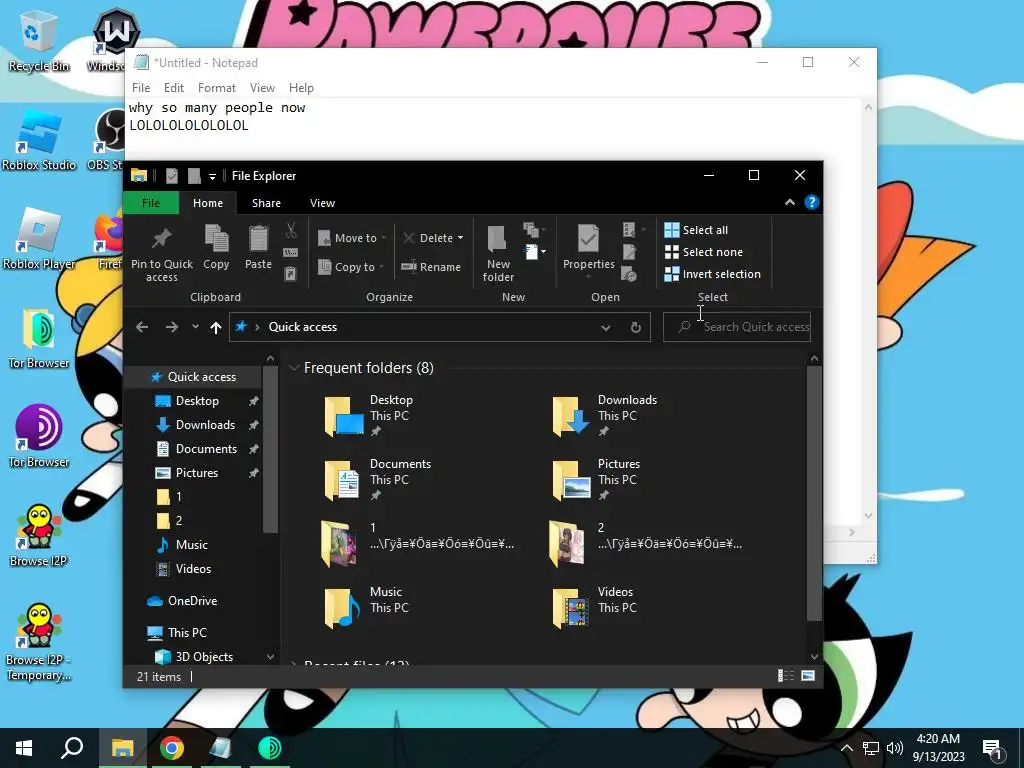
Task: Switch to large icons view in status bar
Action: pos(808,676)
